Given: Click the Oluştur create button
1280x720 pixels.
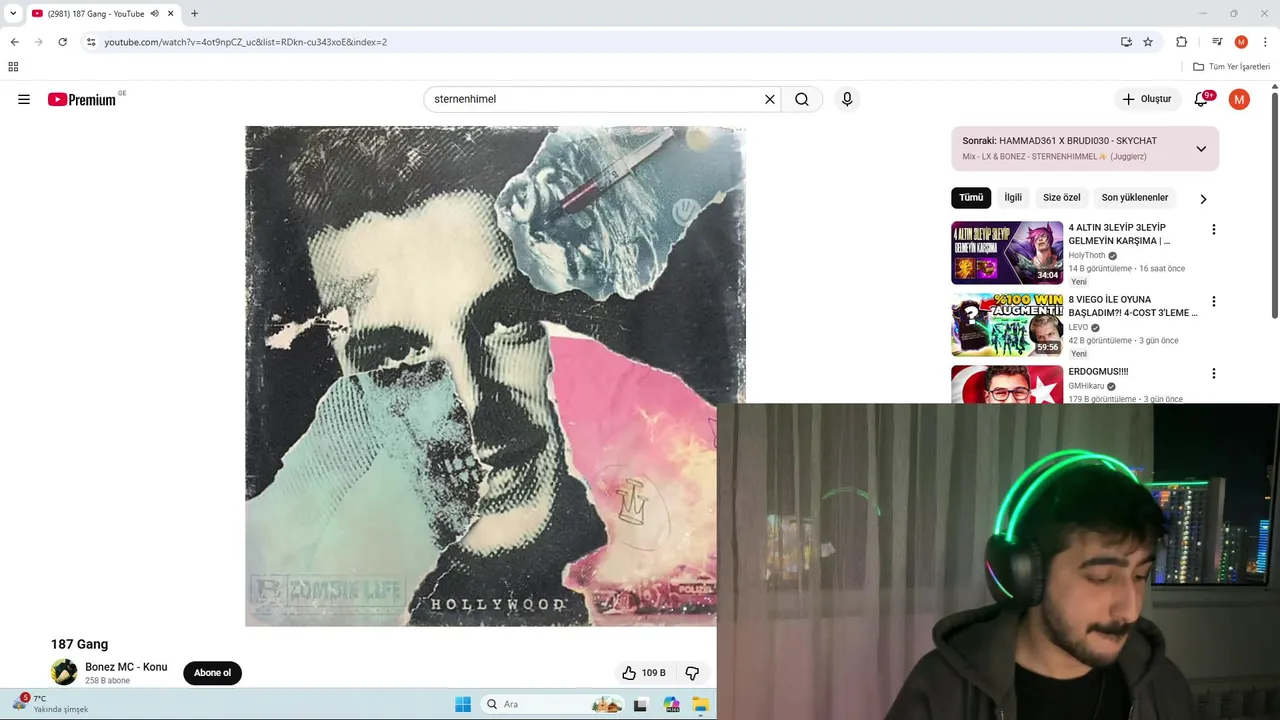Looking at the screenshot, I should click(1147, 99).
